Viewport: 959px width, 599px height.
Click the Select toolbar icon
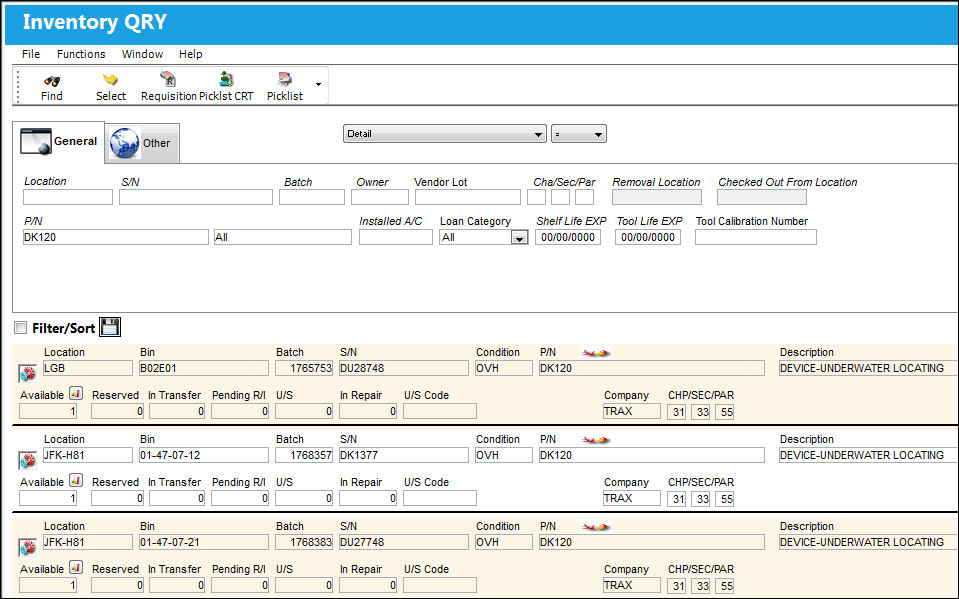[110, 80]
